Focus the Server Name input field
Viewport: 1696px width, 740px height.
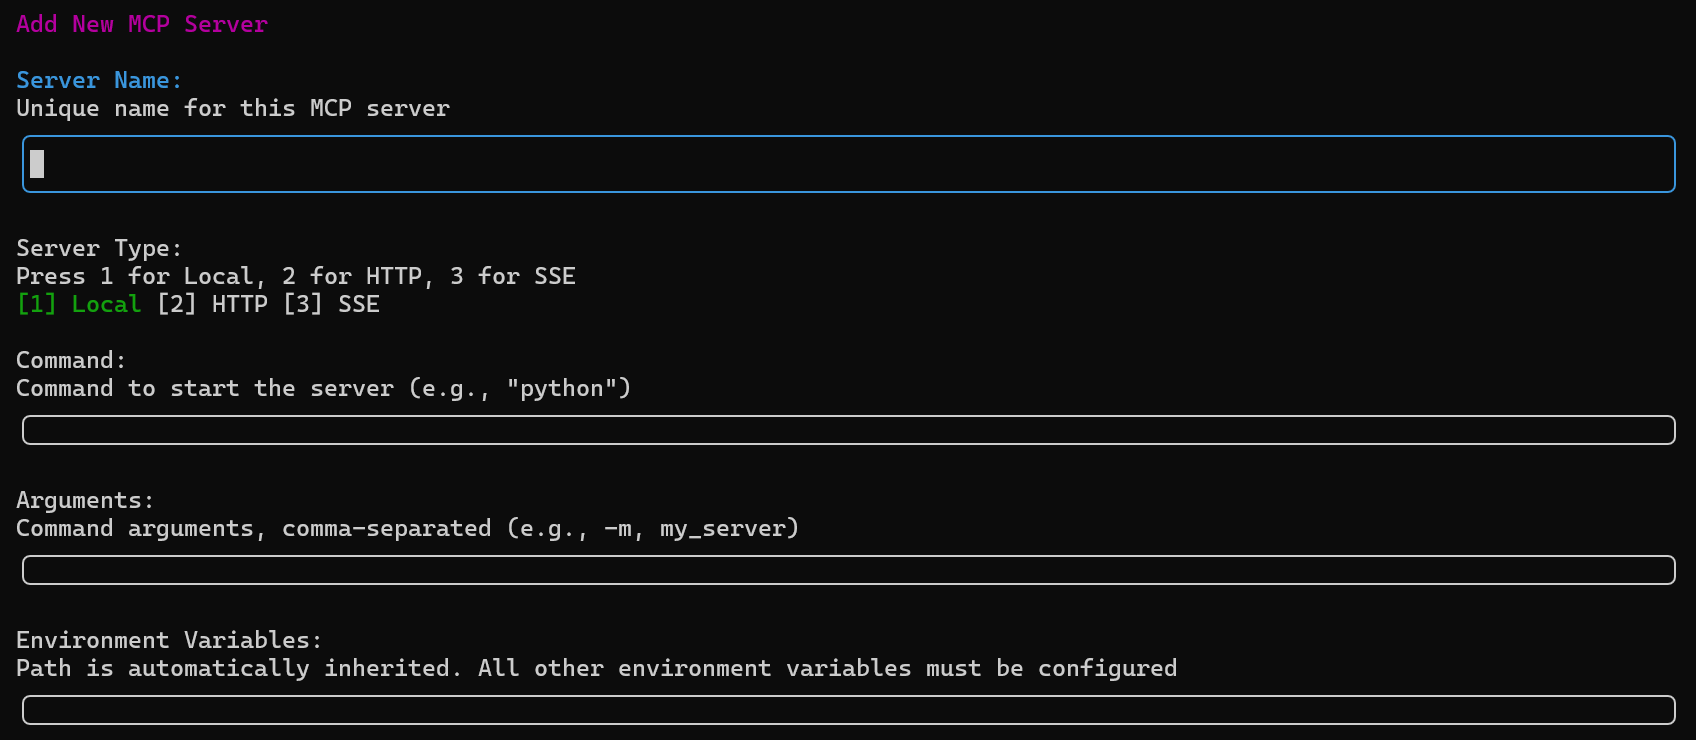tap(848, 164)
